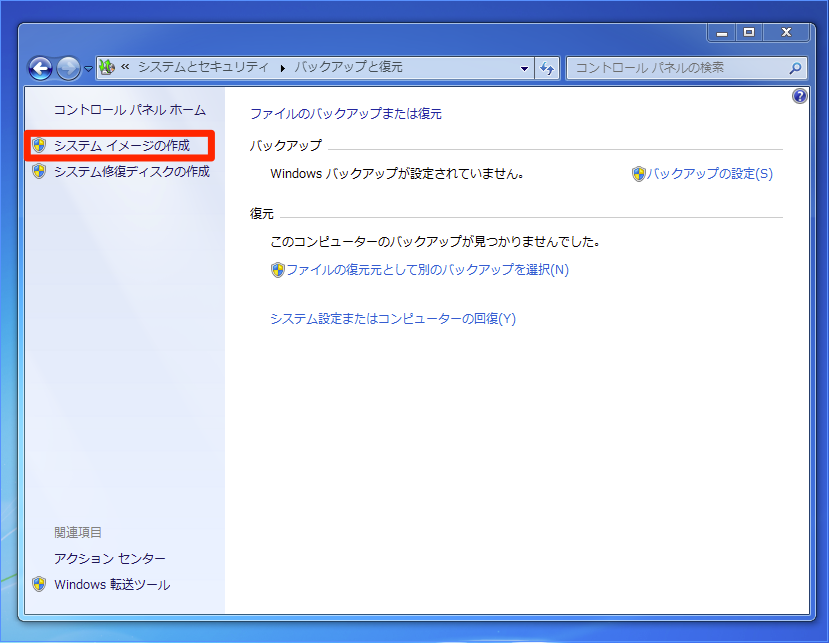Open the recent pages dropdown arrow

pyautogui.click(x=88, y=69)
